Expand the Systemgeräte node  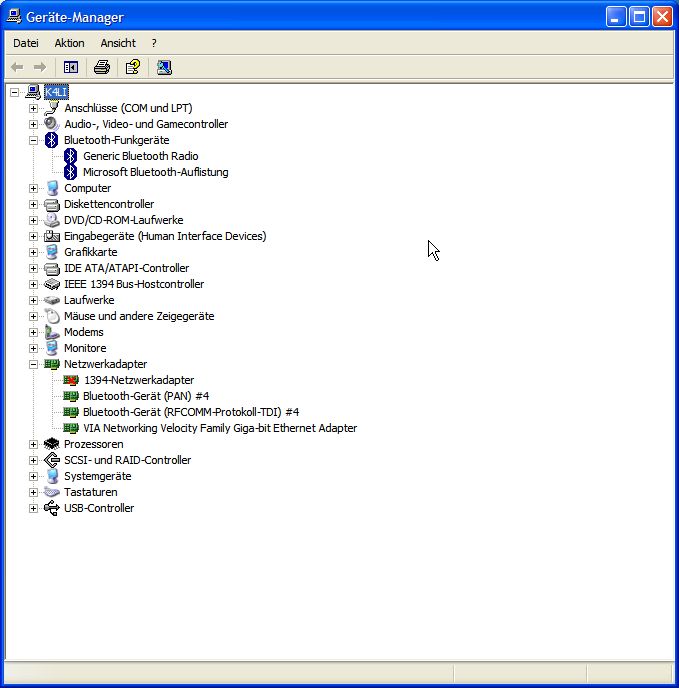pyautogui.click(x=33, y=476)
